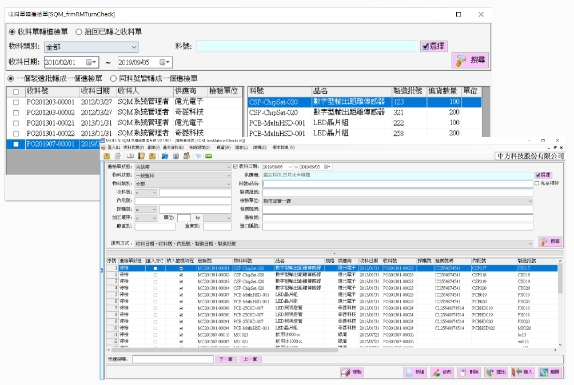Screen dimensions: 574x385
Task: Click the pink blank-page new button
Action: pos(415,372)
